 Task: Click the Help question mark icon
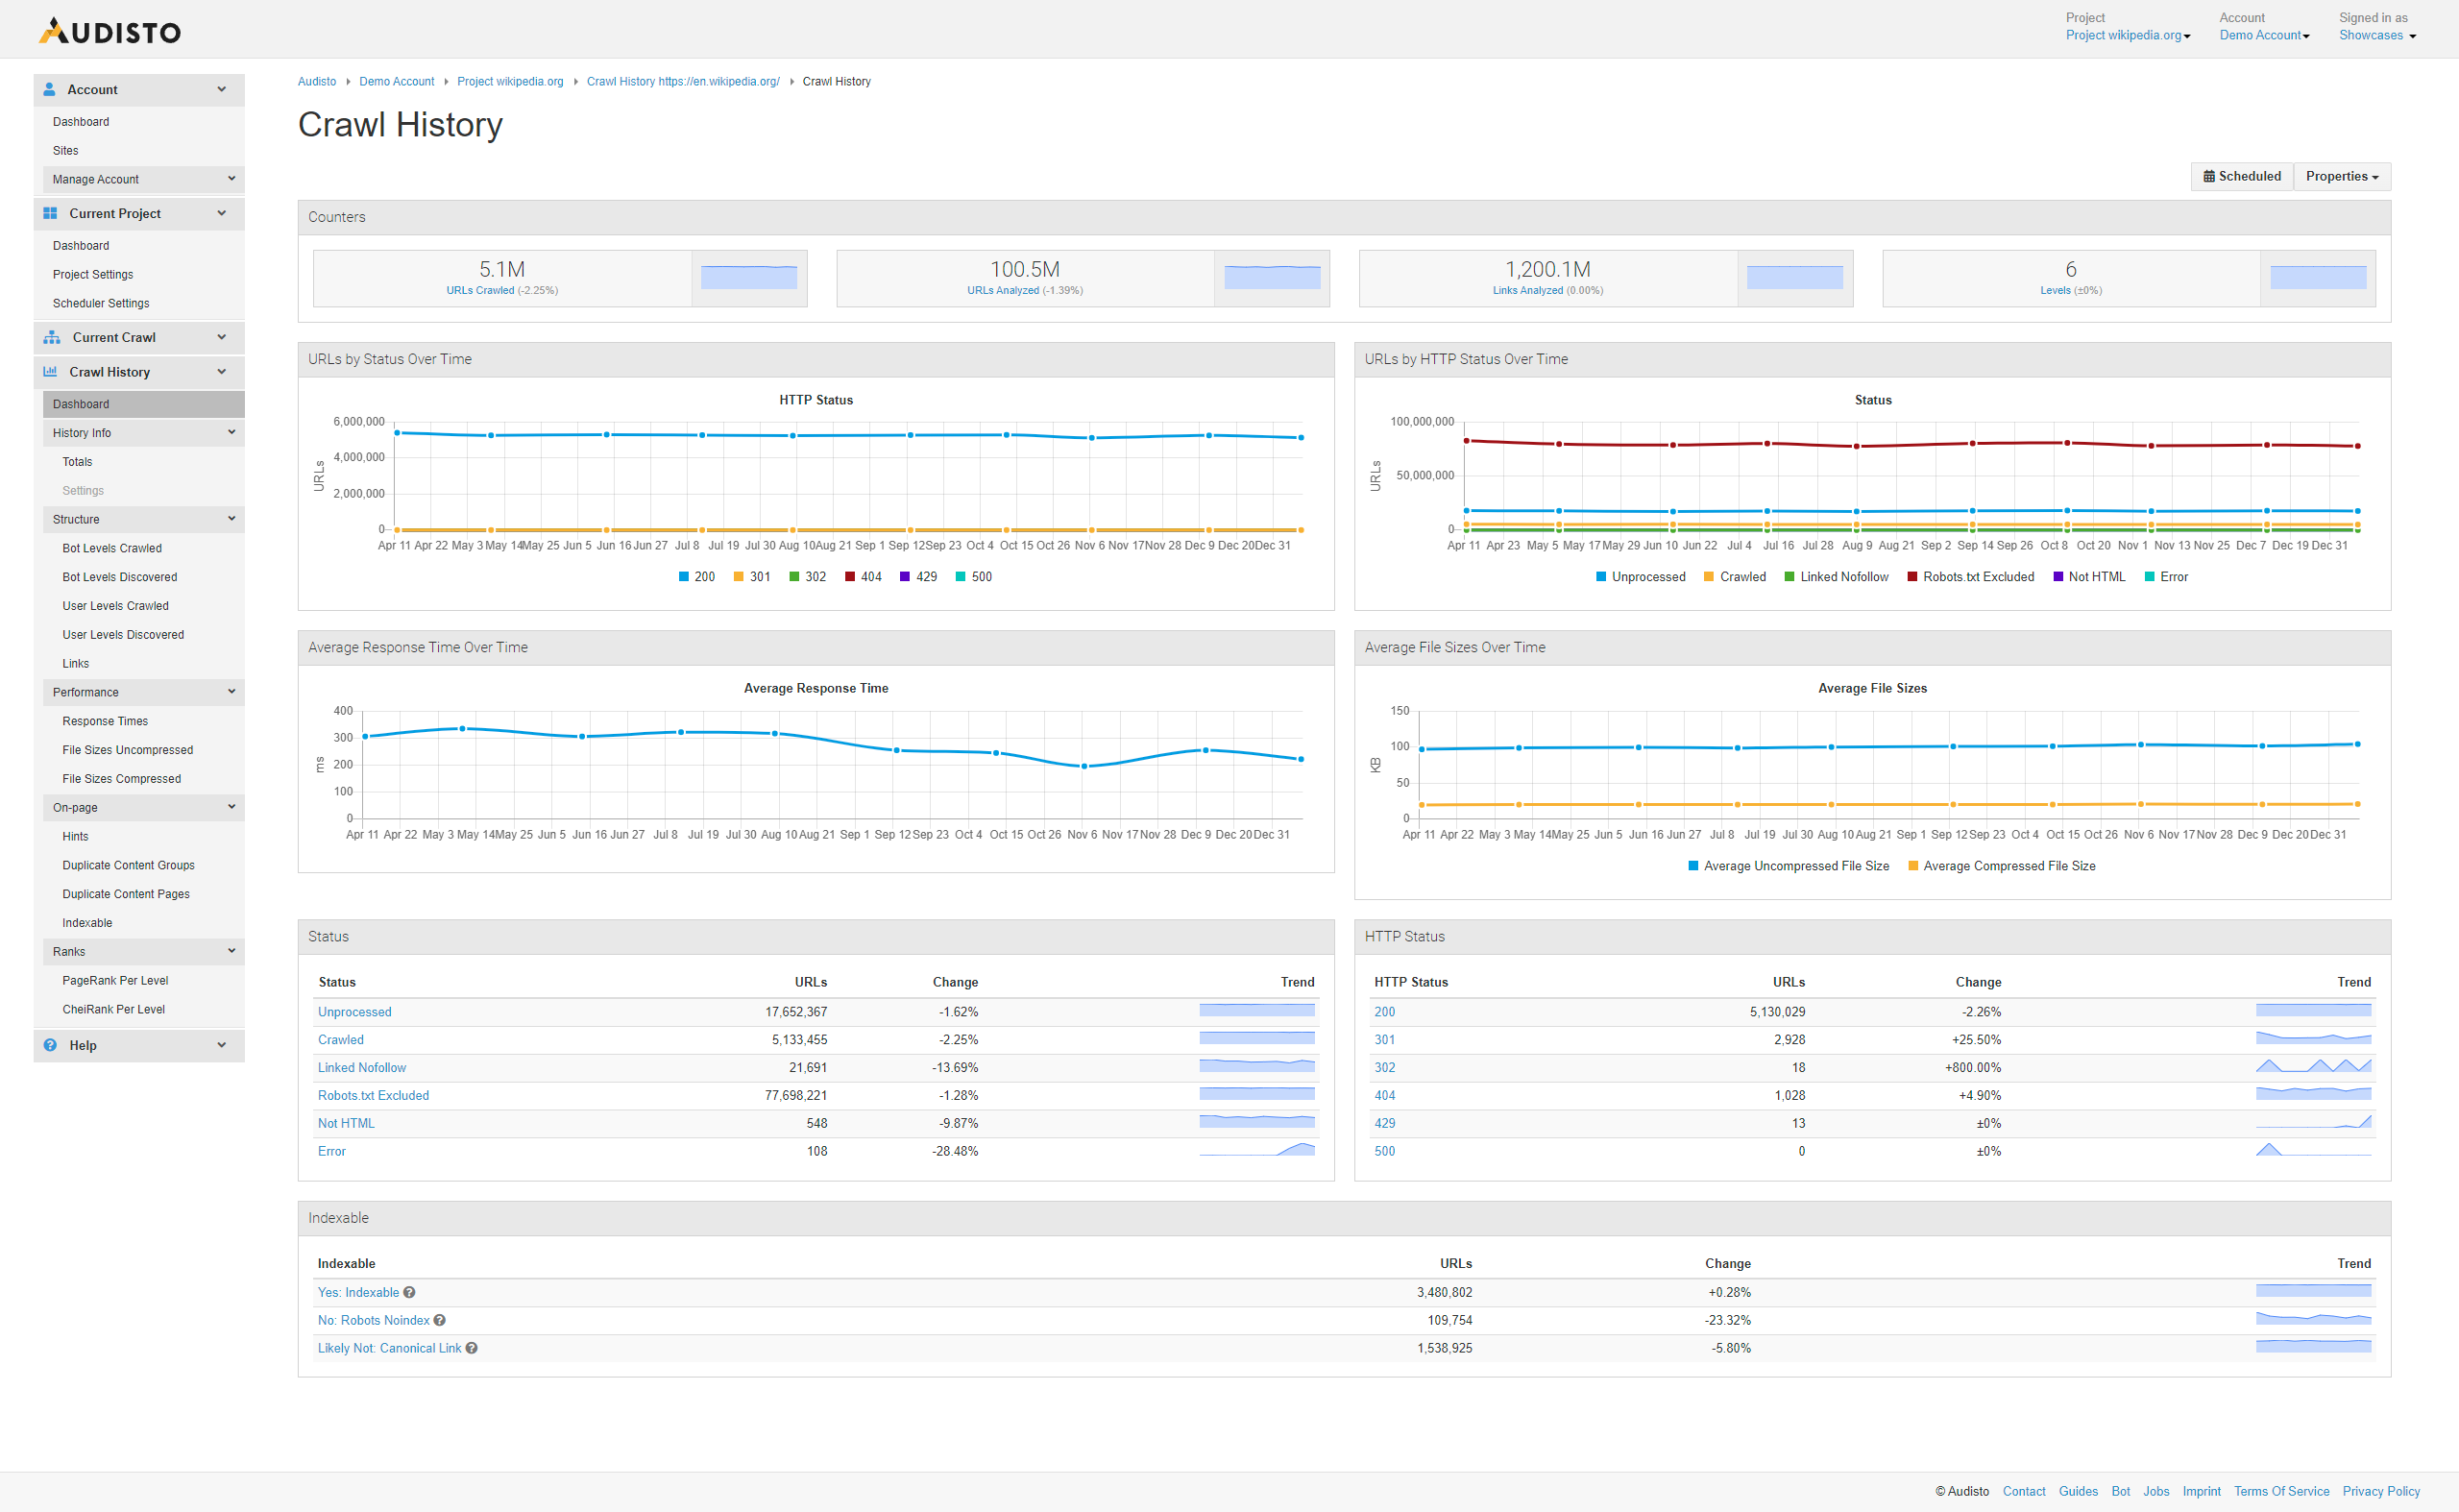coord(50,1045)
